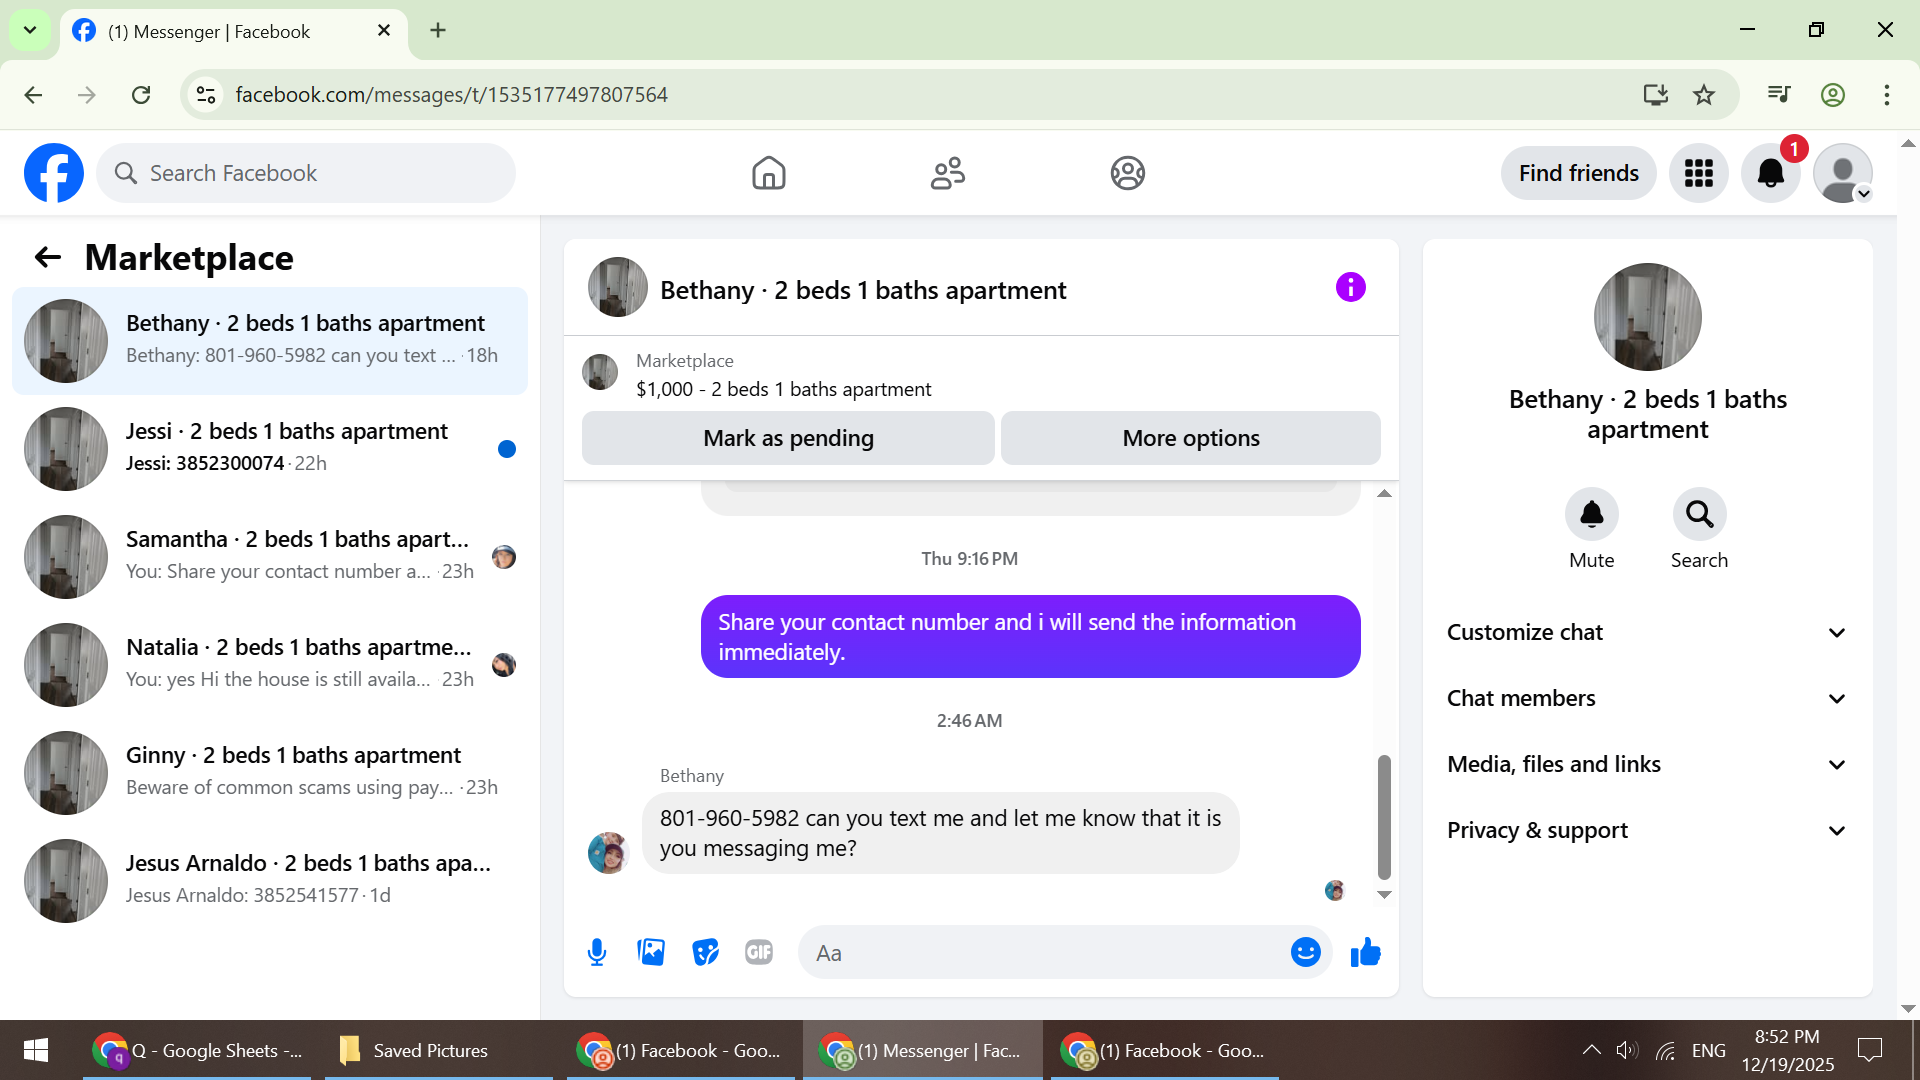Expand the Customize chat section
This screenshot has width=1920, height=1080.
(1647, 632)
